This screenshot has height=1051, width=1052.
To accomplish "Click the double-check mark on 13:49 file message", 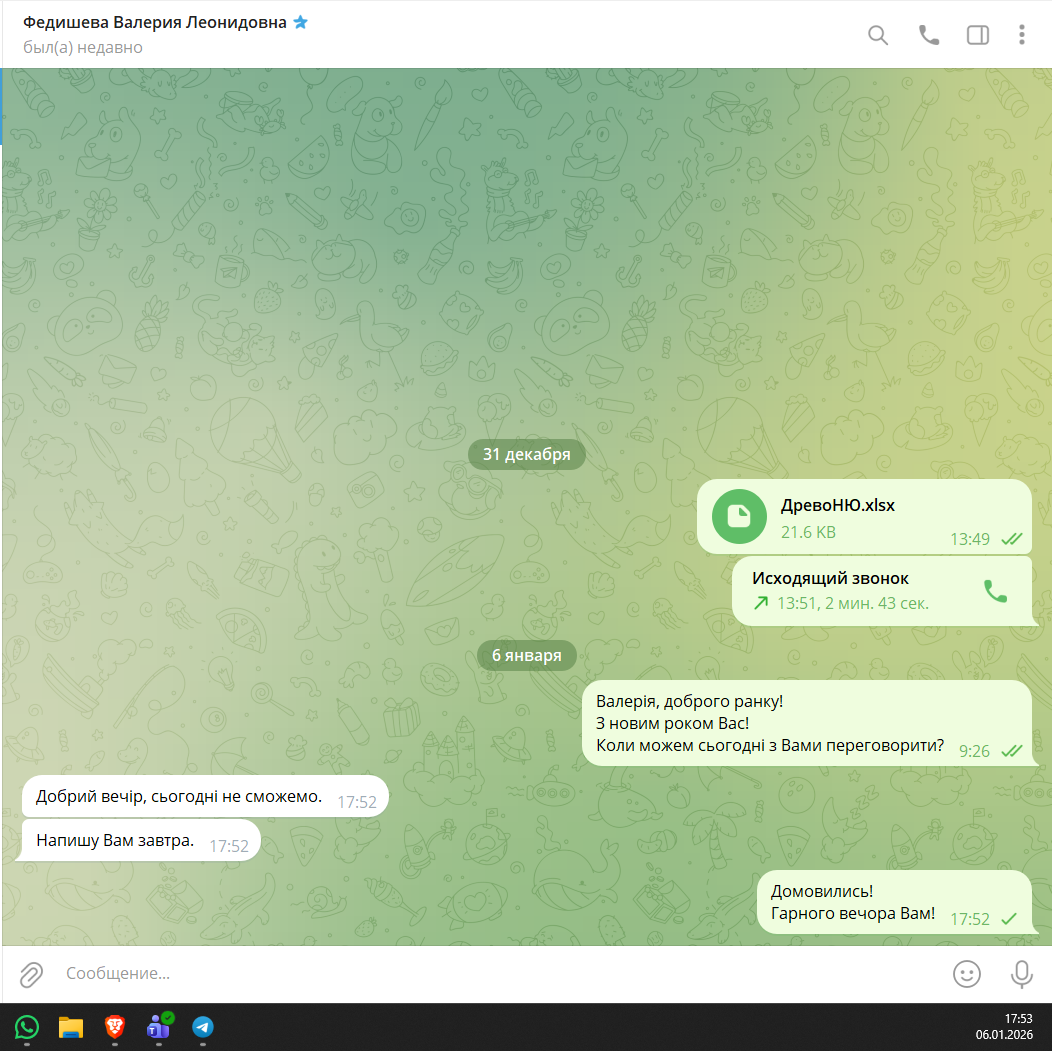I will (x=1011, y=539).
